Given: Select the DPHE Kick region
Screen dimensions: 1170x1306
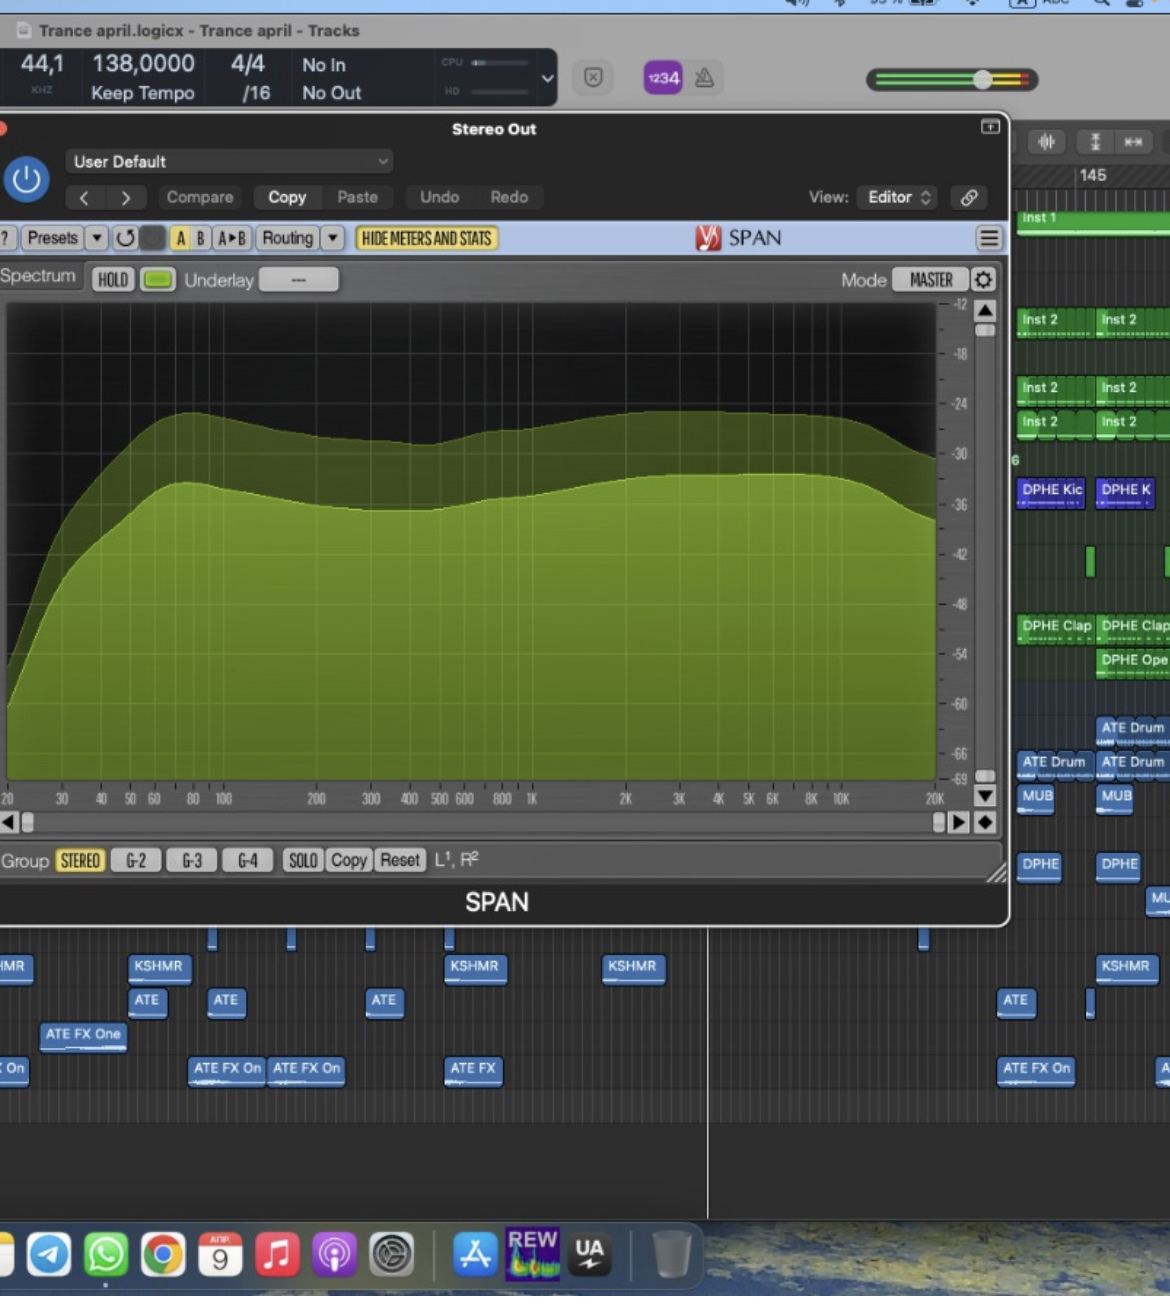Looking at the screenshot, I should click(1050, 491).
